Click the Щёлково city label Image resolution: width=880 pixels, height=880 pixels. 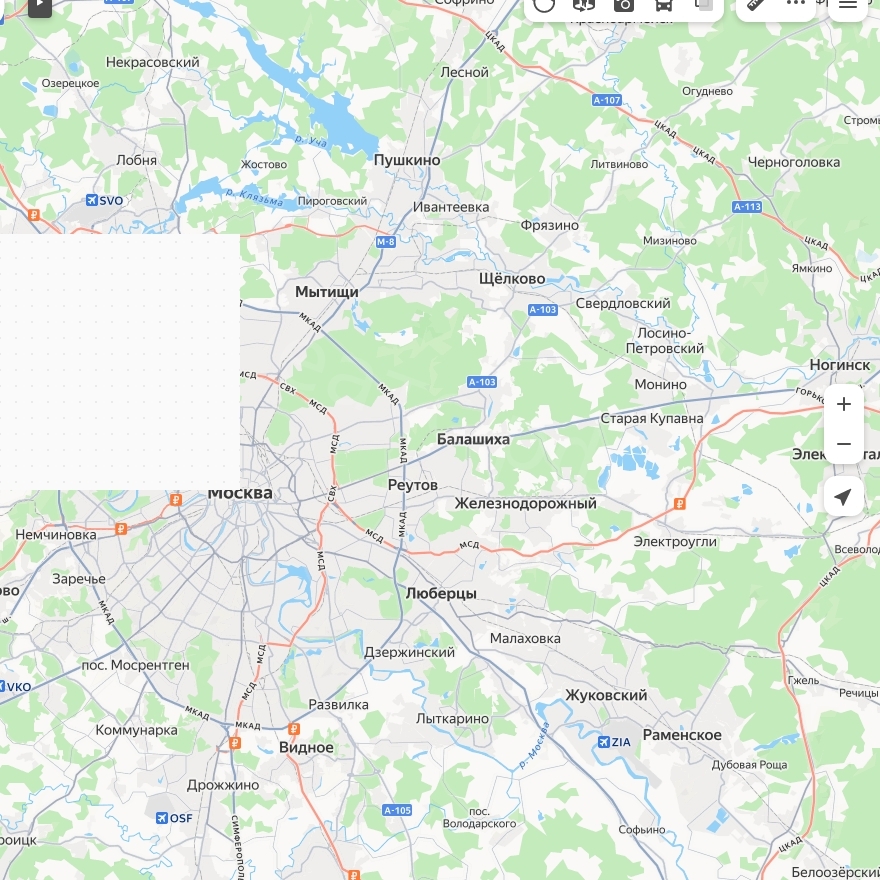click(x=512, y=278)
